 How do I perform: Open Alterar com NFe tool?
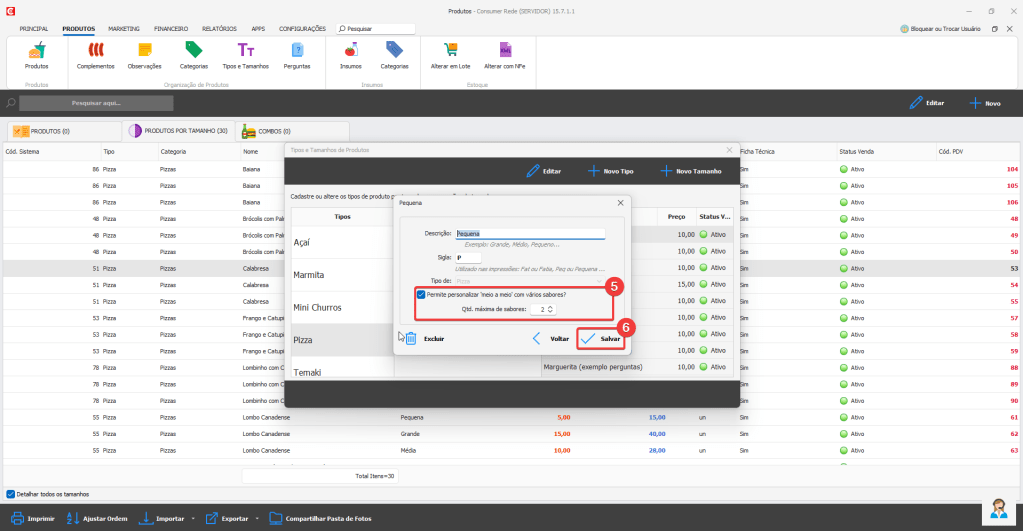coord(505,52)
